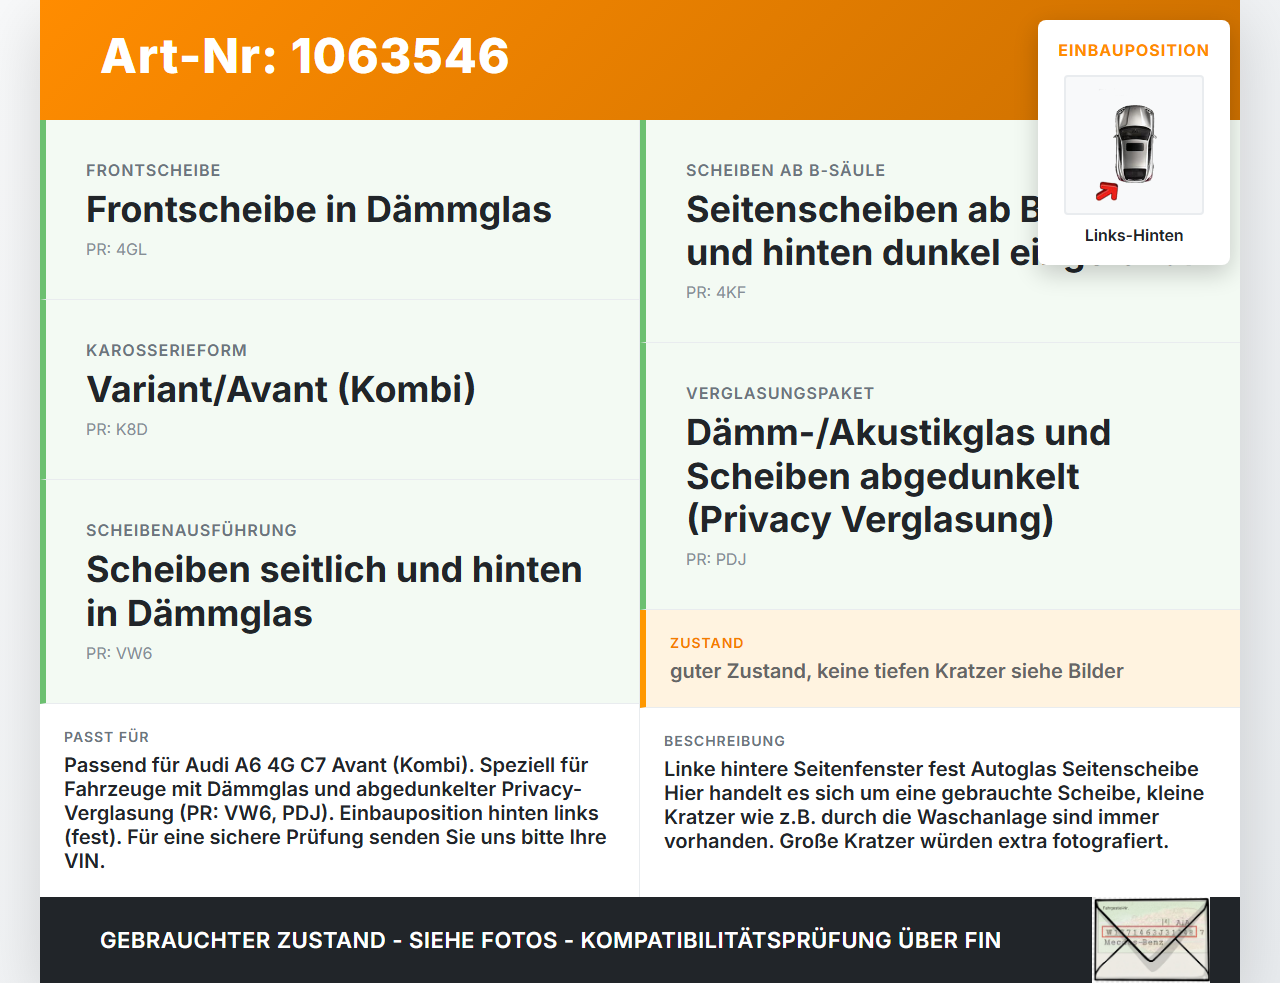Open Scheiben seitlich und hinten in Dämmglas

[340, 592]
